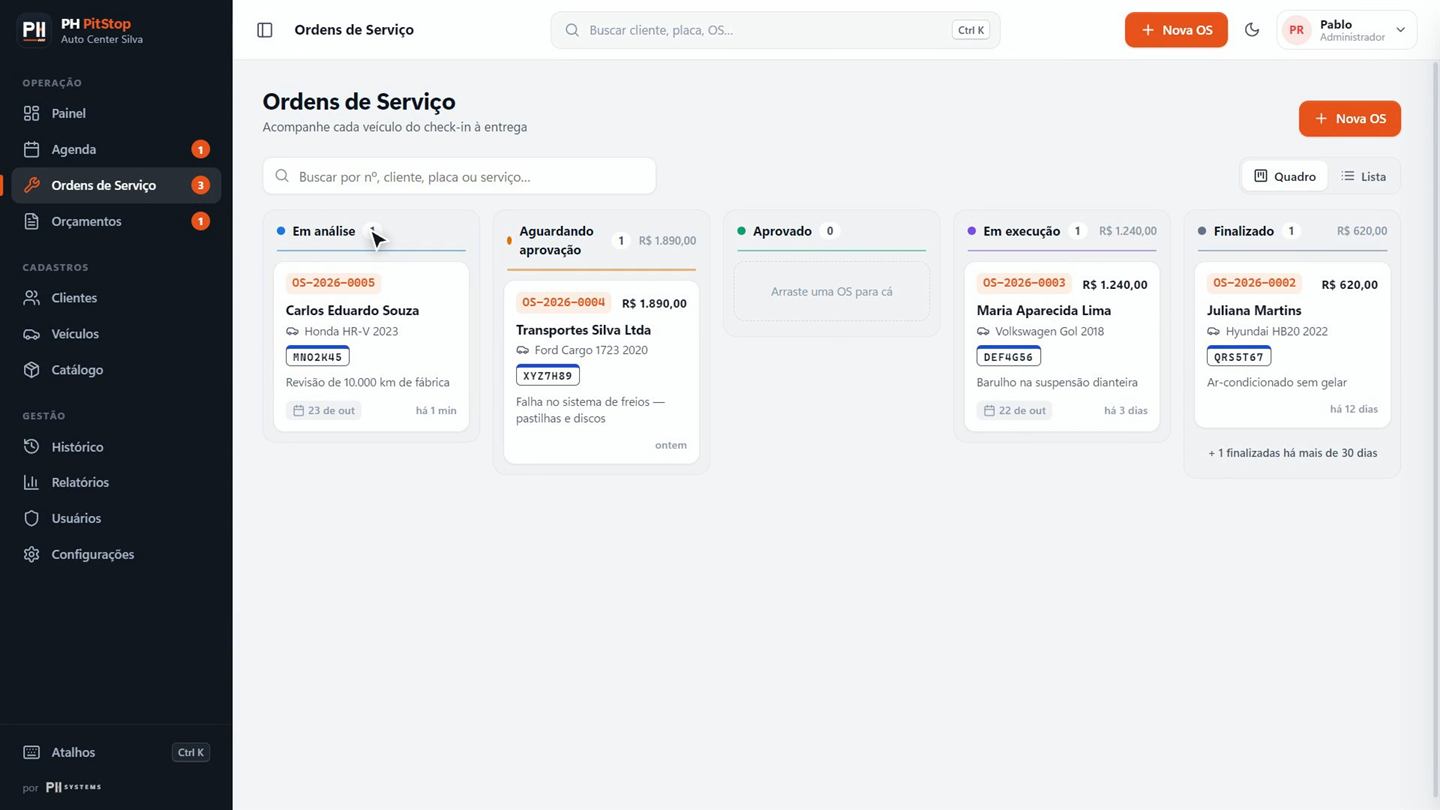Open the Pablo Administrador user menu
1440x810 pixels.
point(1347,30)
